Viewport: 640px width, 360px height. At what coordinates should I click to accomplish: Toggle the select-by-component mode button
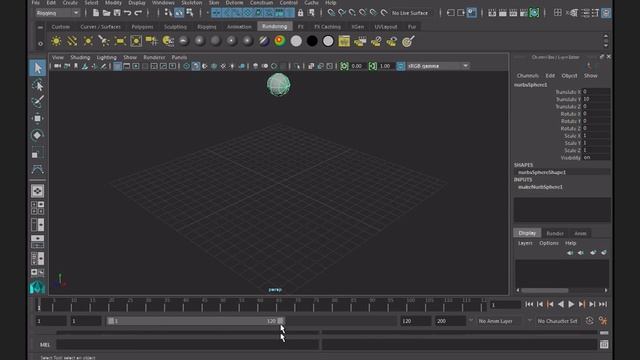[189, 13]
